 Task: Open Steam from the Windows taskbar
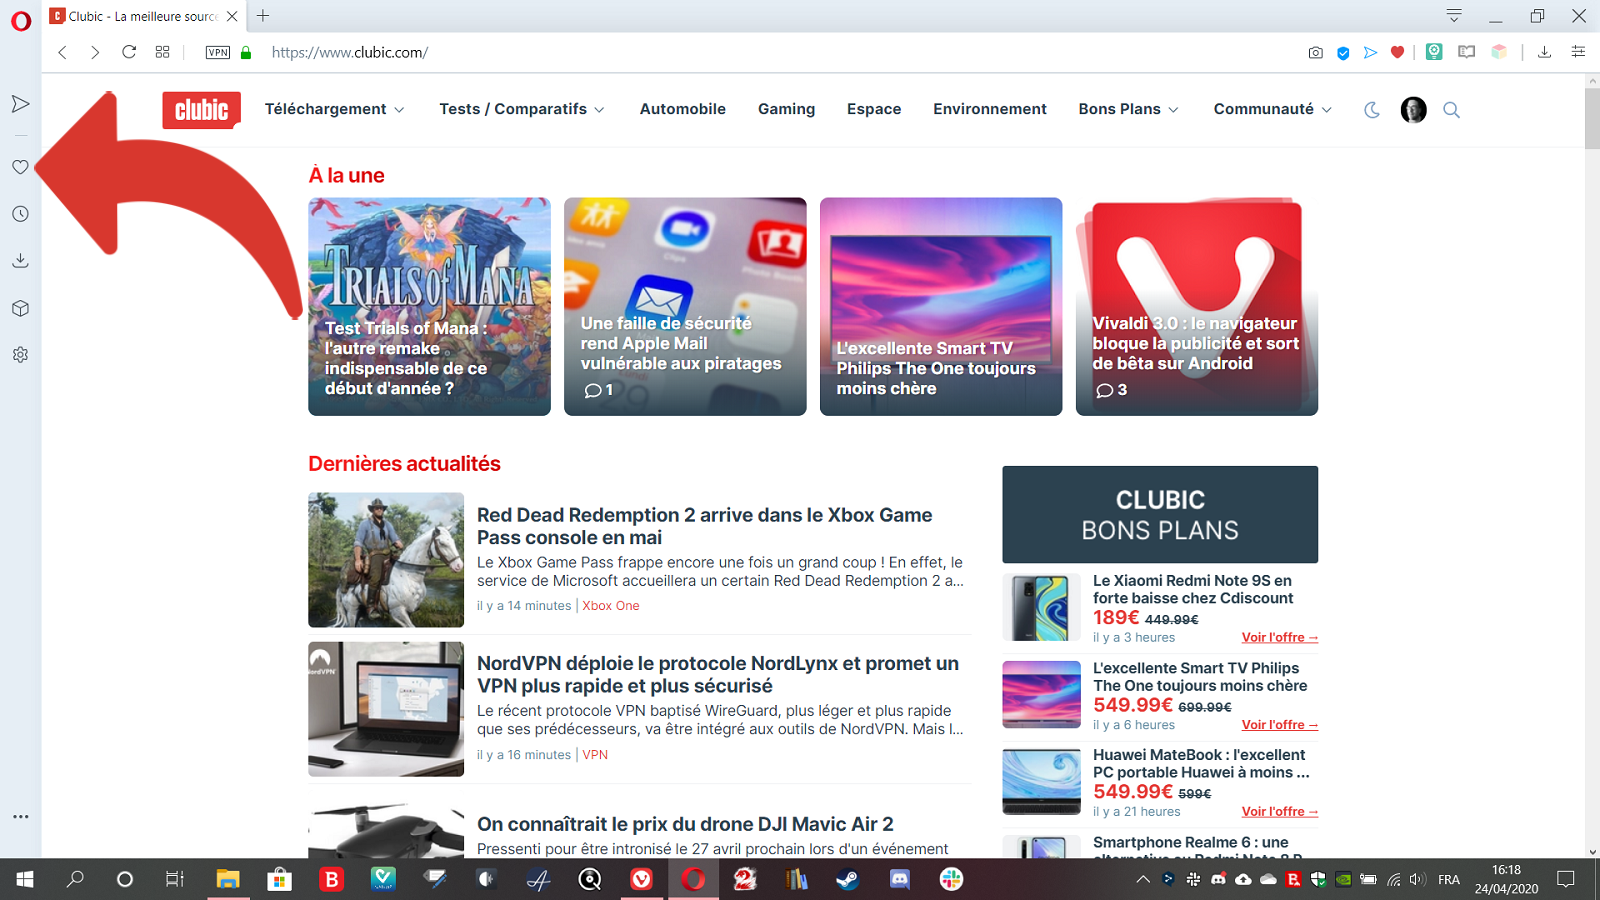847,879
